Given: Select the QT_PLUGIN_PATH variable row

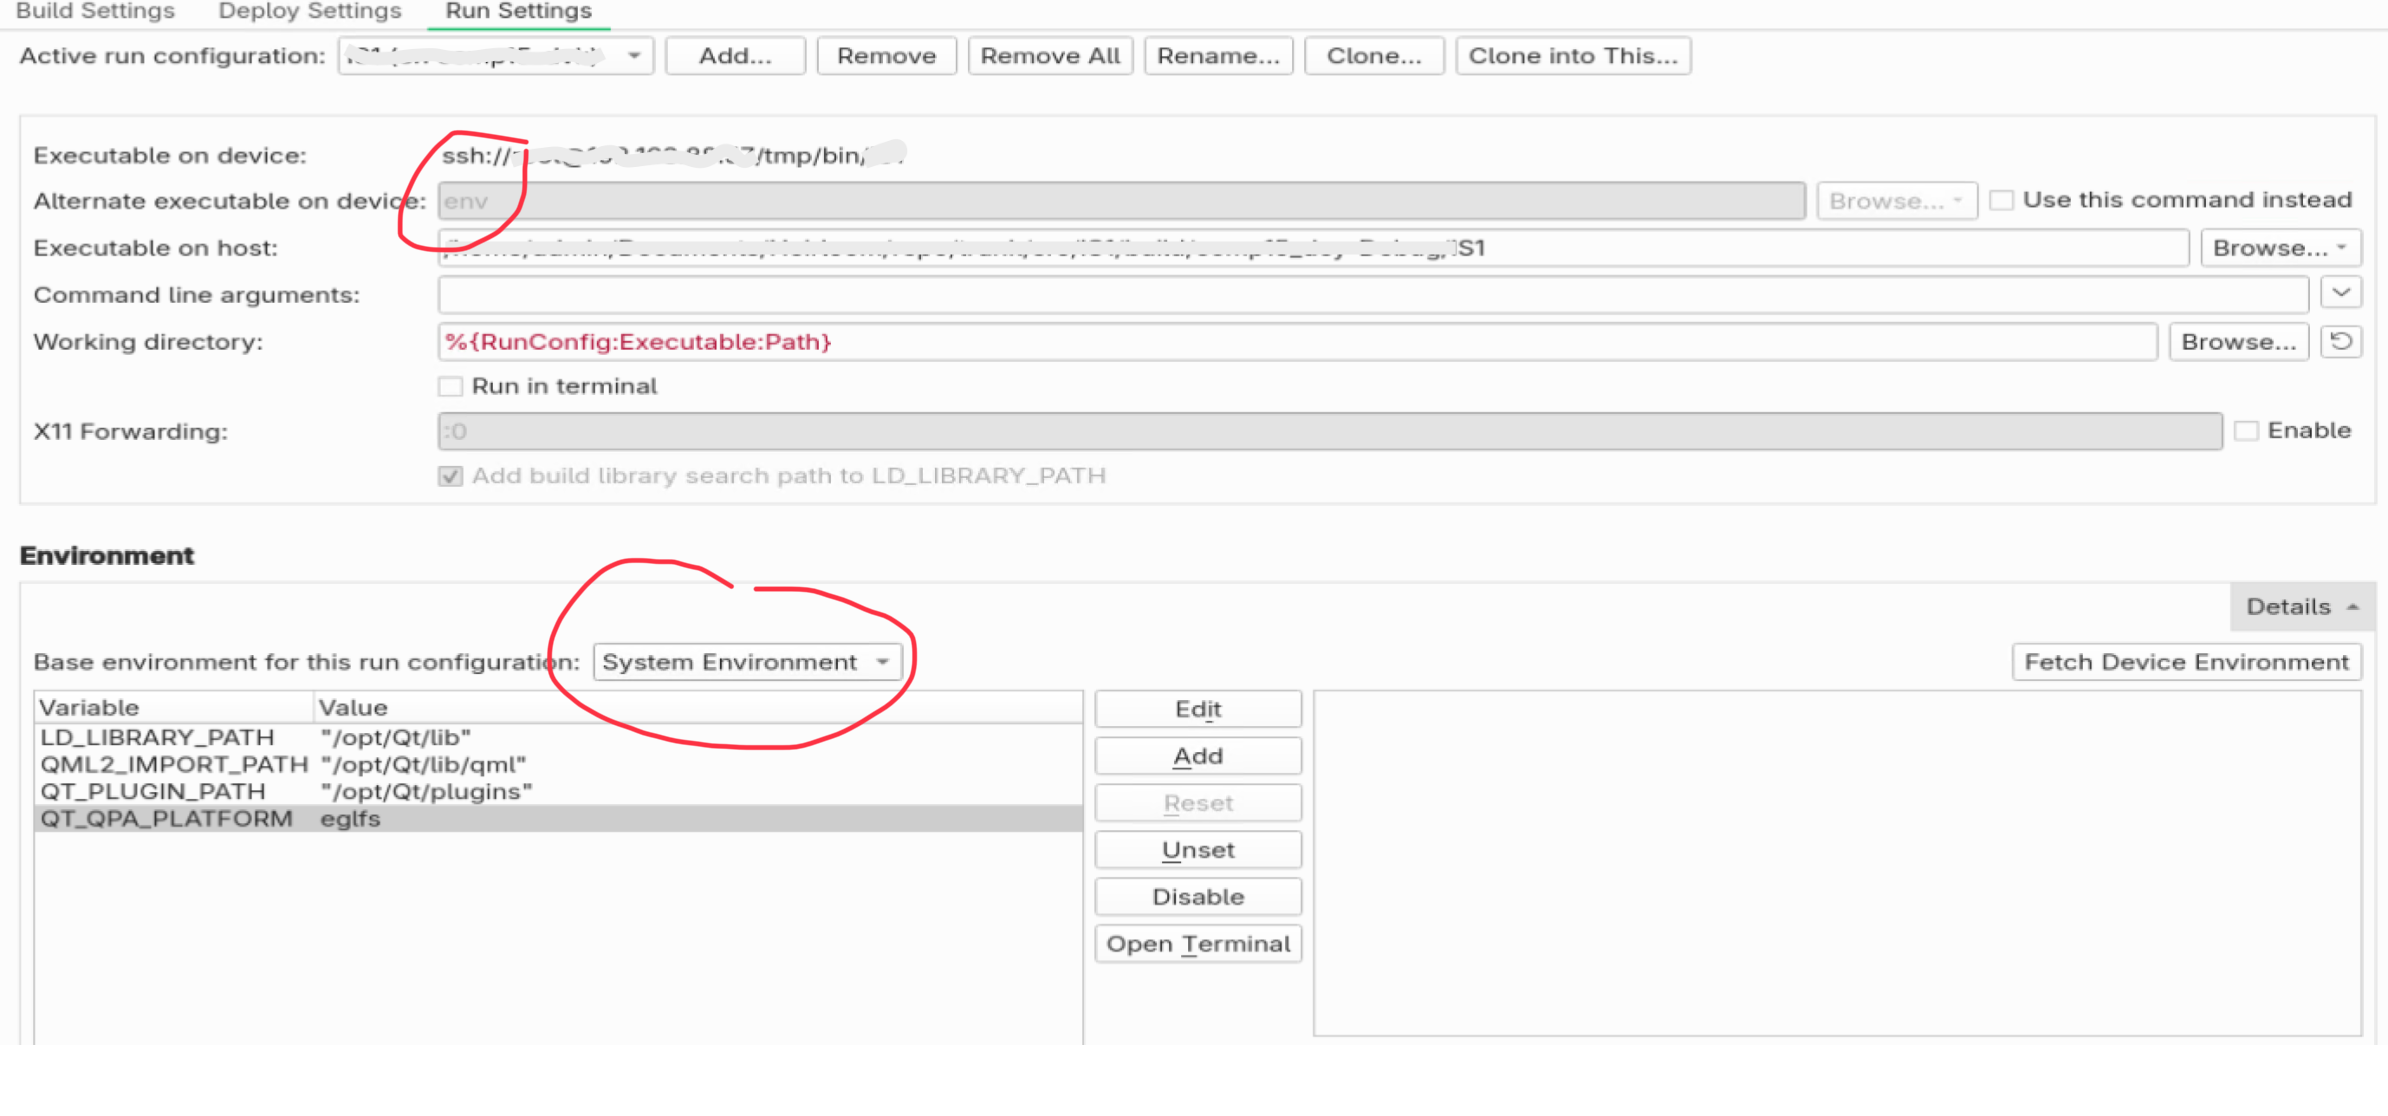Looking at the screenshot, I should point(153,792).
